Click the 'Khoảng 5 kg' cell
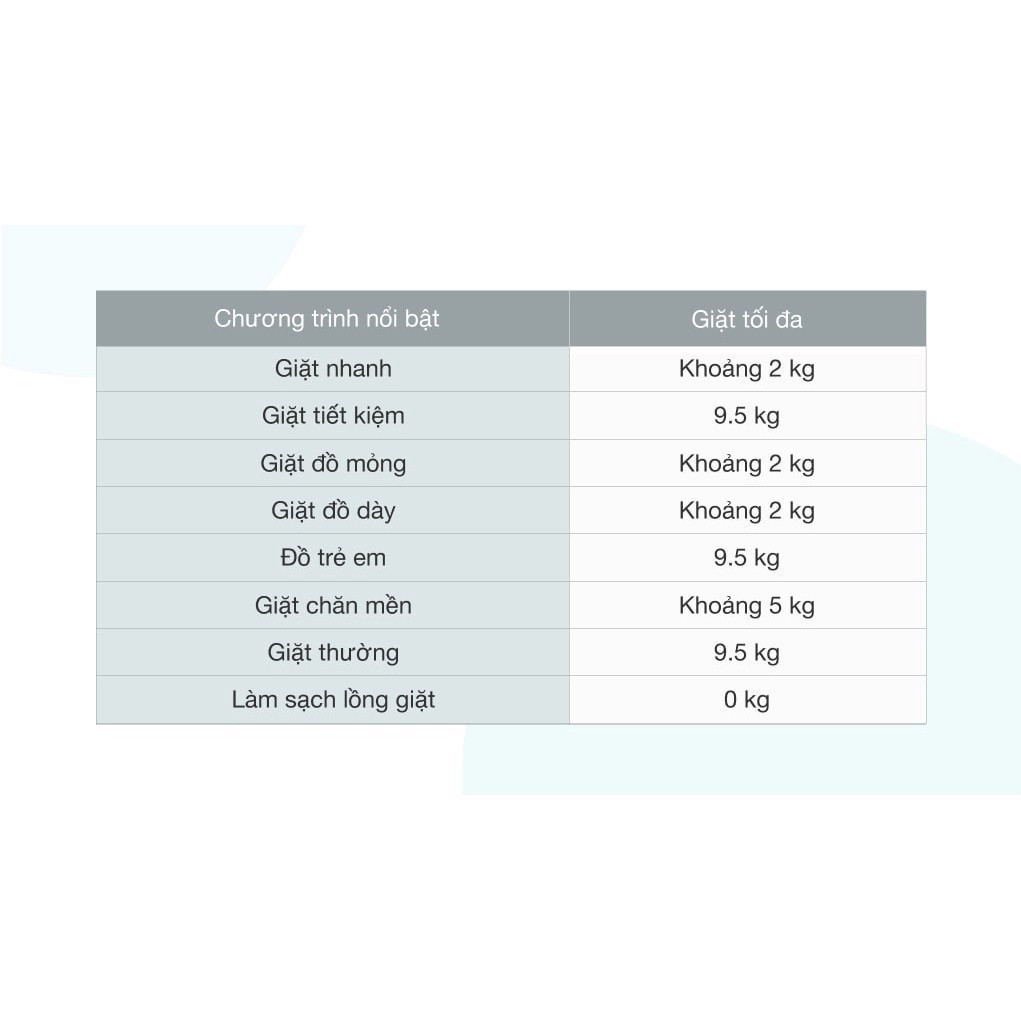 click(x=746, y=605)
